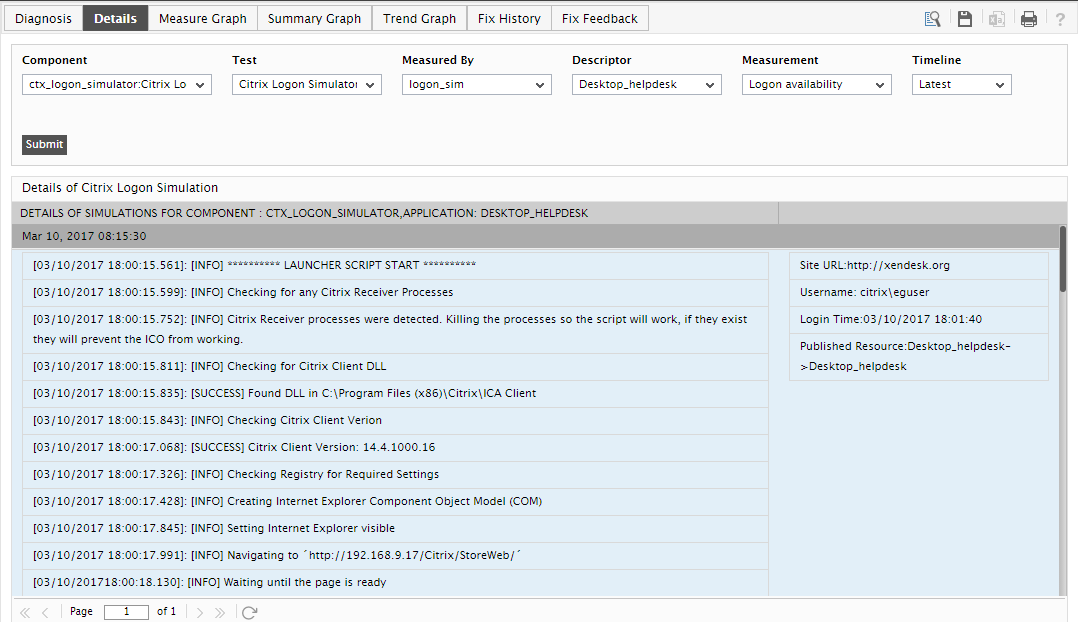The height and width of the screenshot is (622, 1078).
Task: Click the print icon
Action: [x=1028, y=19]
